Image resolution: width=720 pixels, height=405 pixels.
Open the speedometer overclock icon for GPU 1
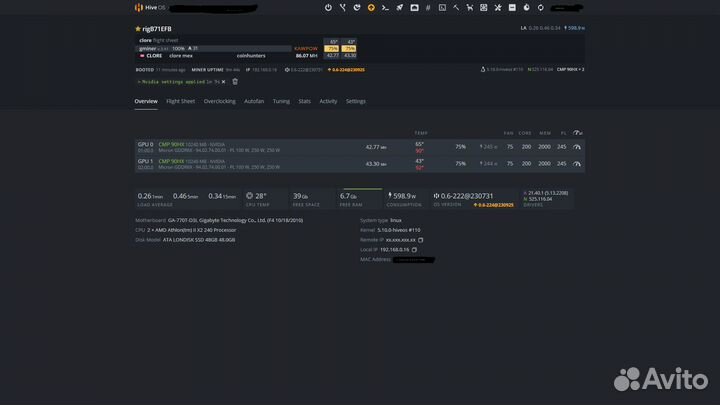(x=577, y=163)
